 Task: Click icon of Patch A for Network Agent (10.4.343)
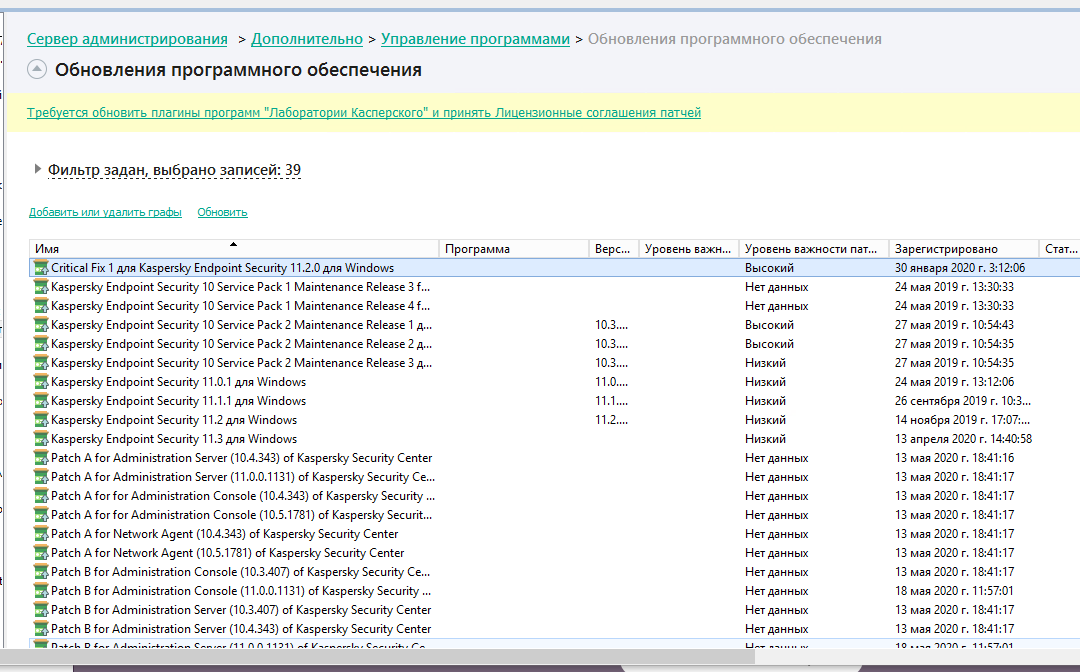(x=41, y=534)
